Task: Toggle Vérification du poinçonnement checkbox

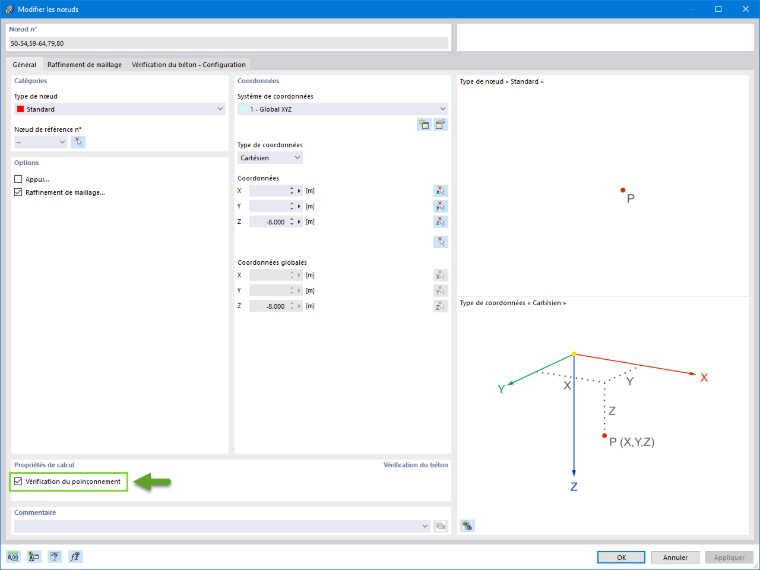Action: pos(18,481)
